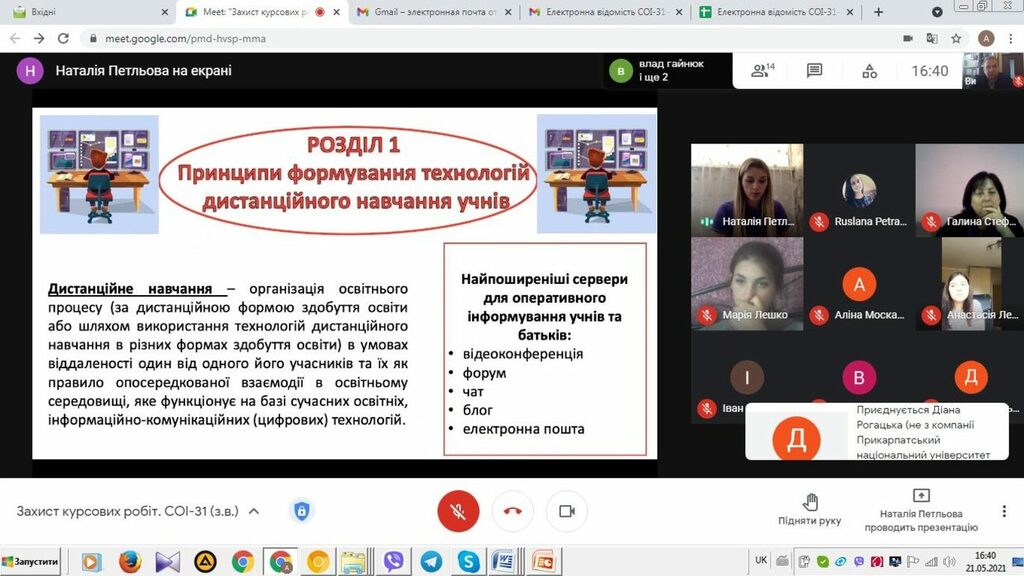Click the translate page icon in address bar
This screenshot has width=1024, height=576.
pos(932,38)
